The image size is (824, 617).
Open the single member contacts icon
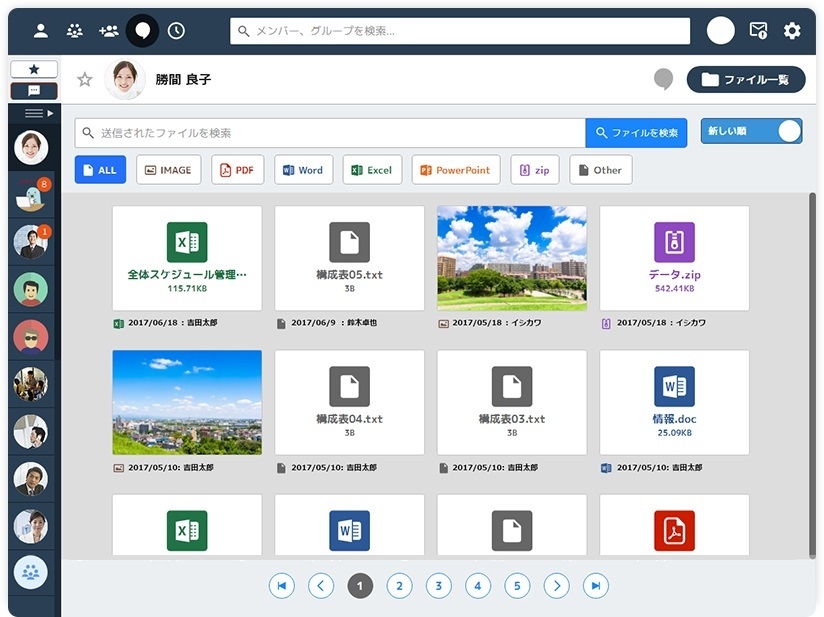coord(41,31)
